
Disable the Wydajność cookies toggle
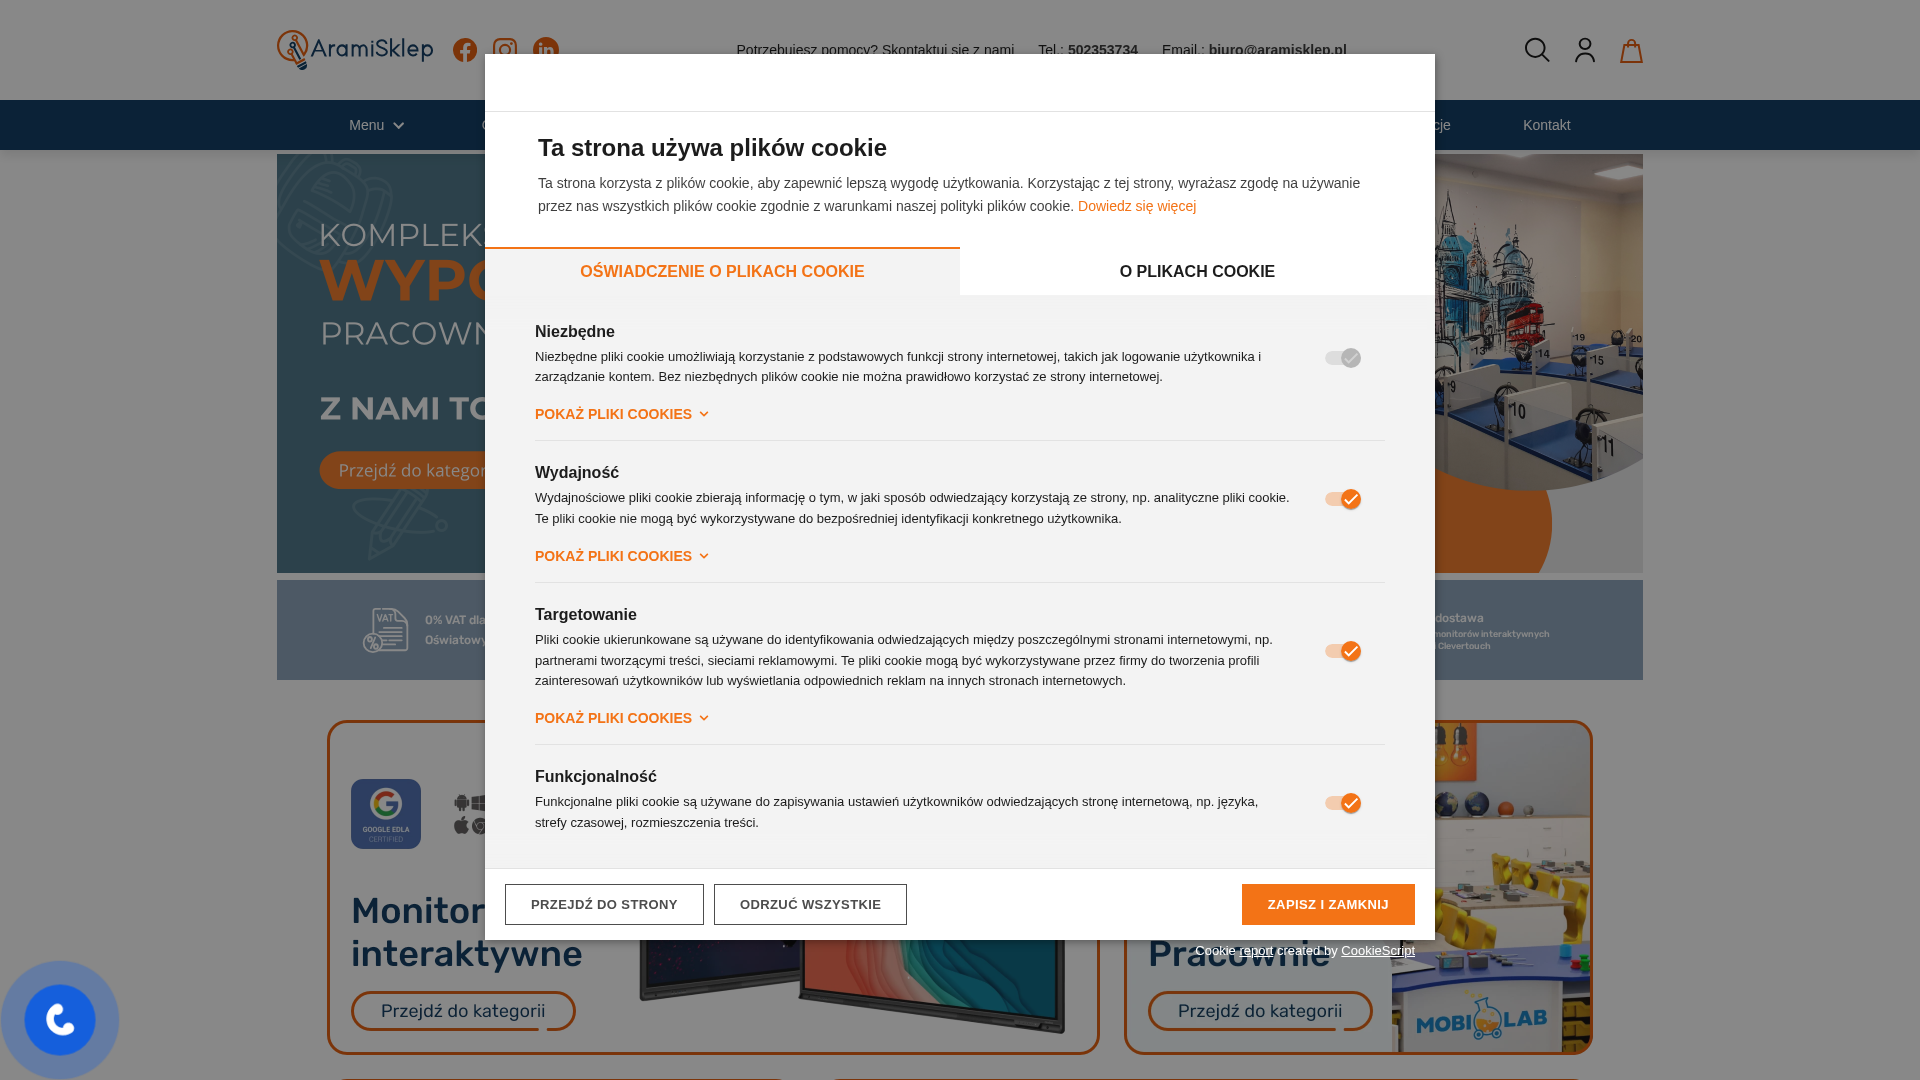pos(1343,499)
